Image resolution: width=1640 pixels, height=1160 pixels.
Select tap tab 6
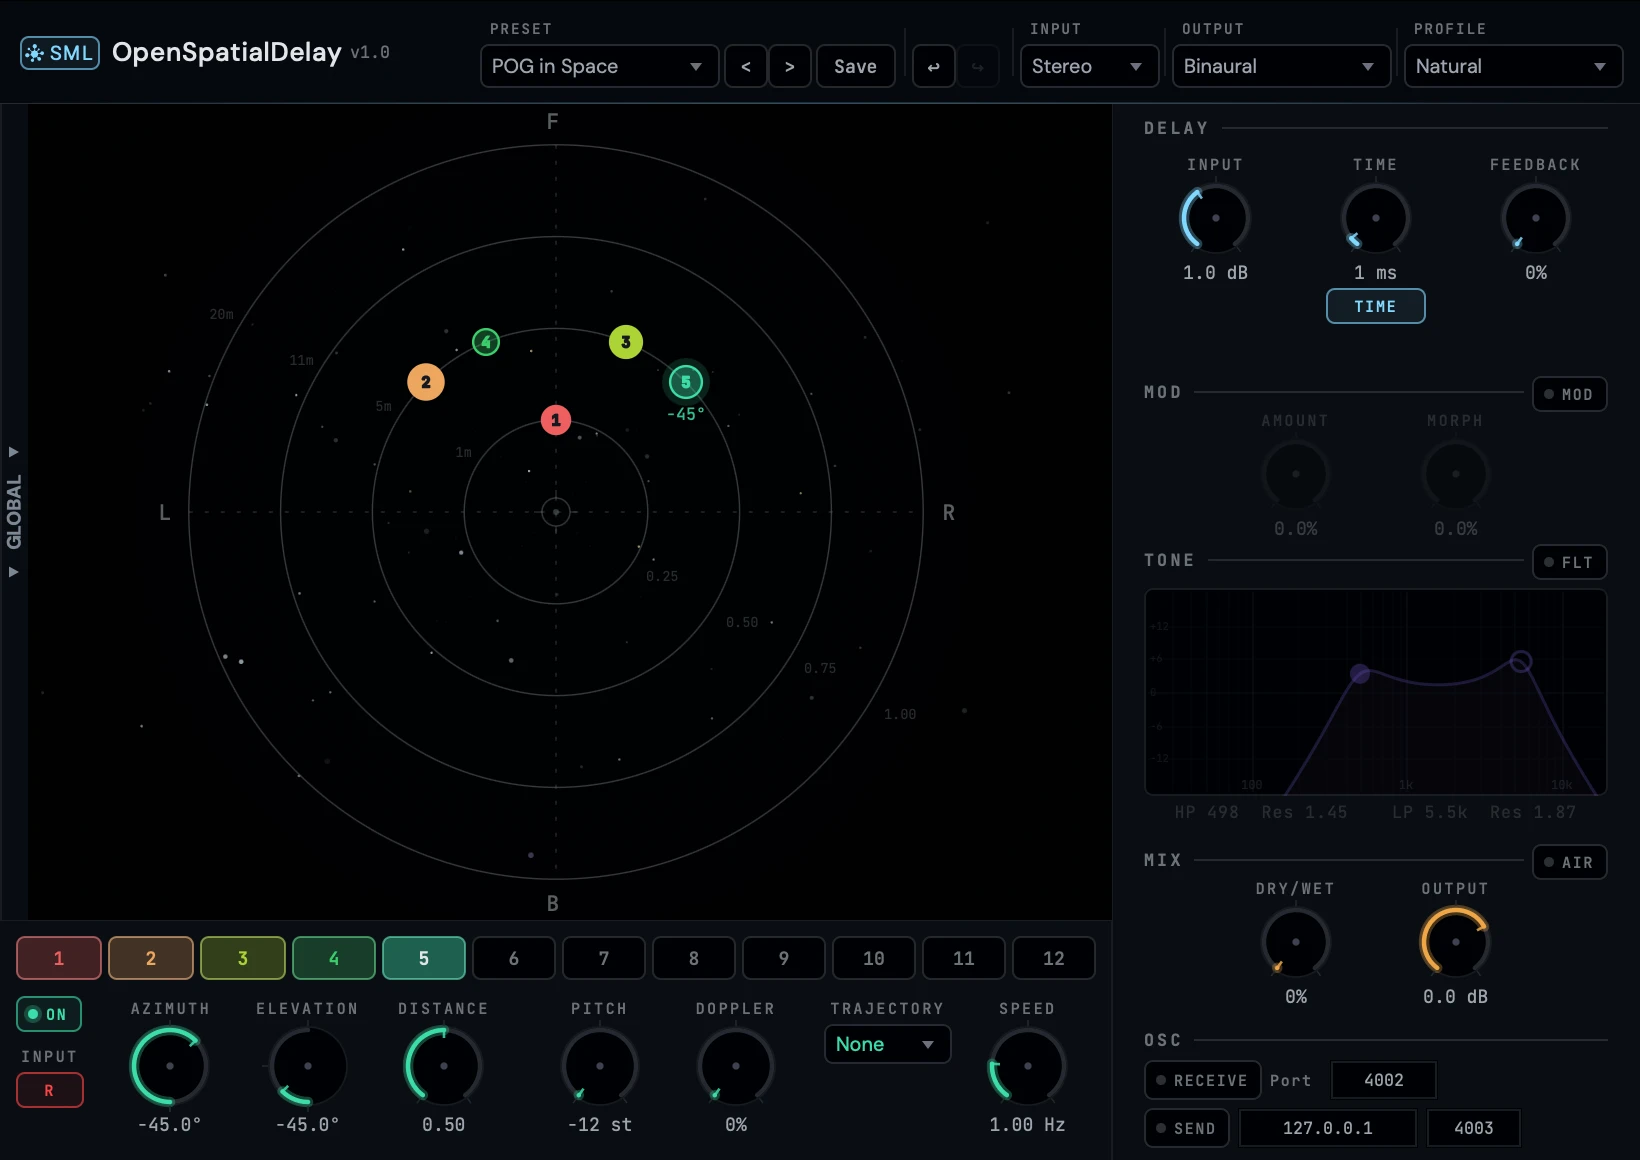514,958
